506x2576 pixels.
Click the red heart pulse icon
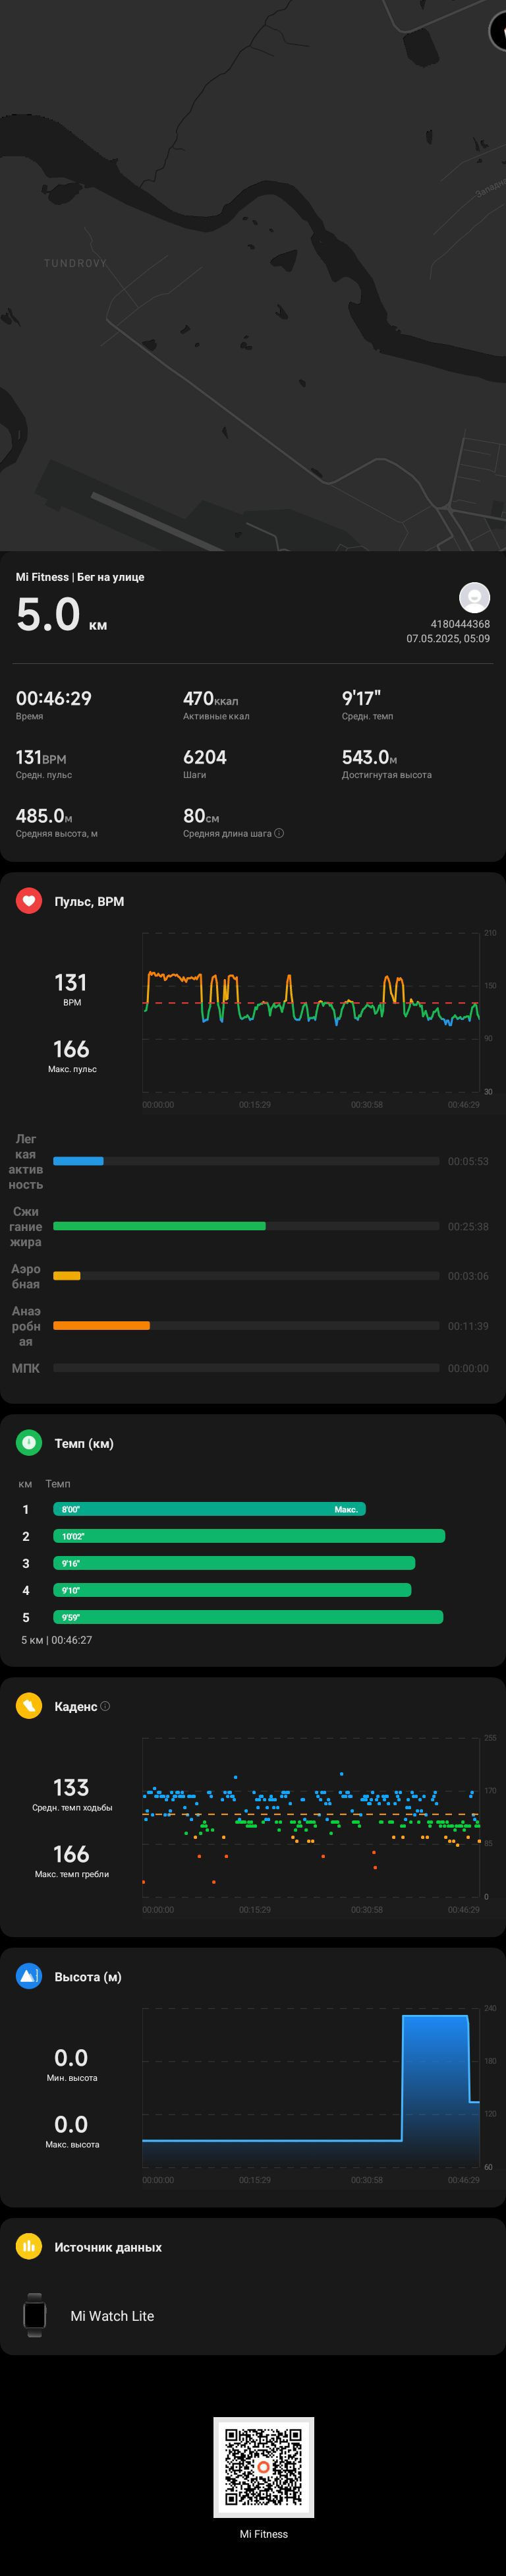coord(29,901)
